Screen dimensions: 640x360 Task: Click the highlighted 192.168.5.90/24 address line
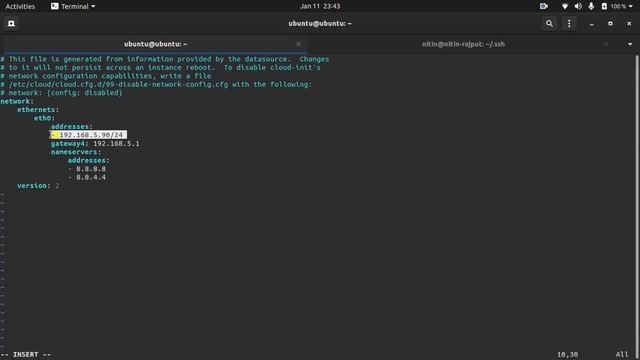[x=88, y=135]
